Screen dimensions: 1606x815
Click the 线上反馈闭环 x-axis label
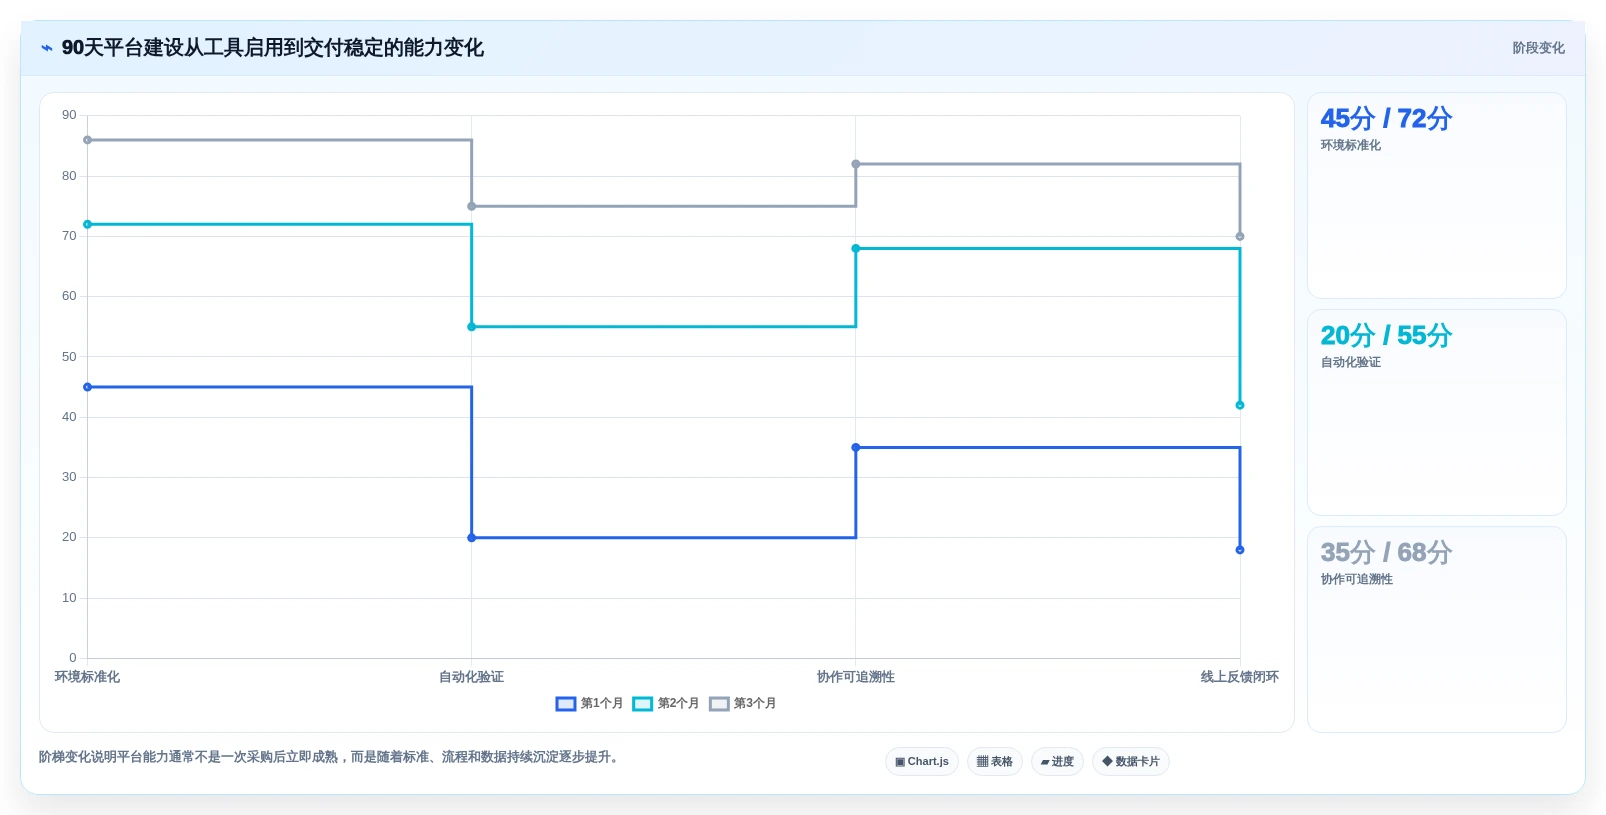click(1240, 677)
